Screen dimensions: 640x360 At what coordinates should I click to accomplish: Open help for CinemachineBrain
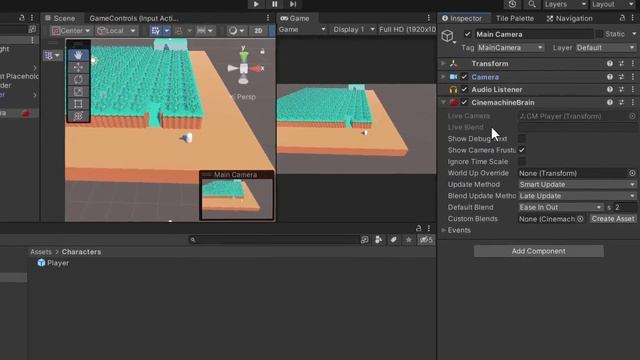610,102
